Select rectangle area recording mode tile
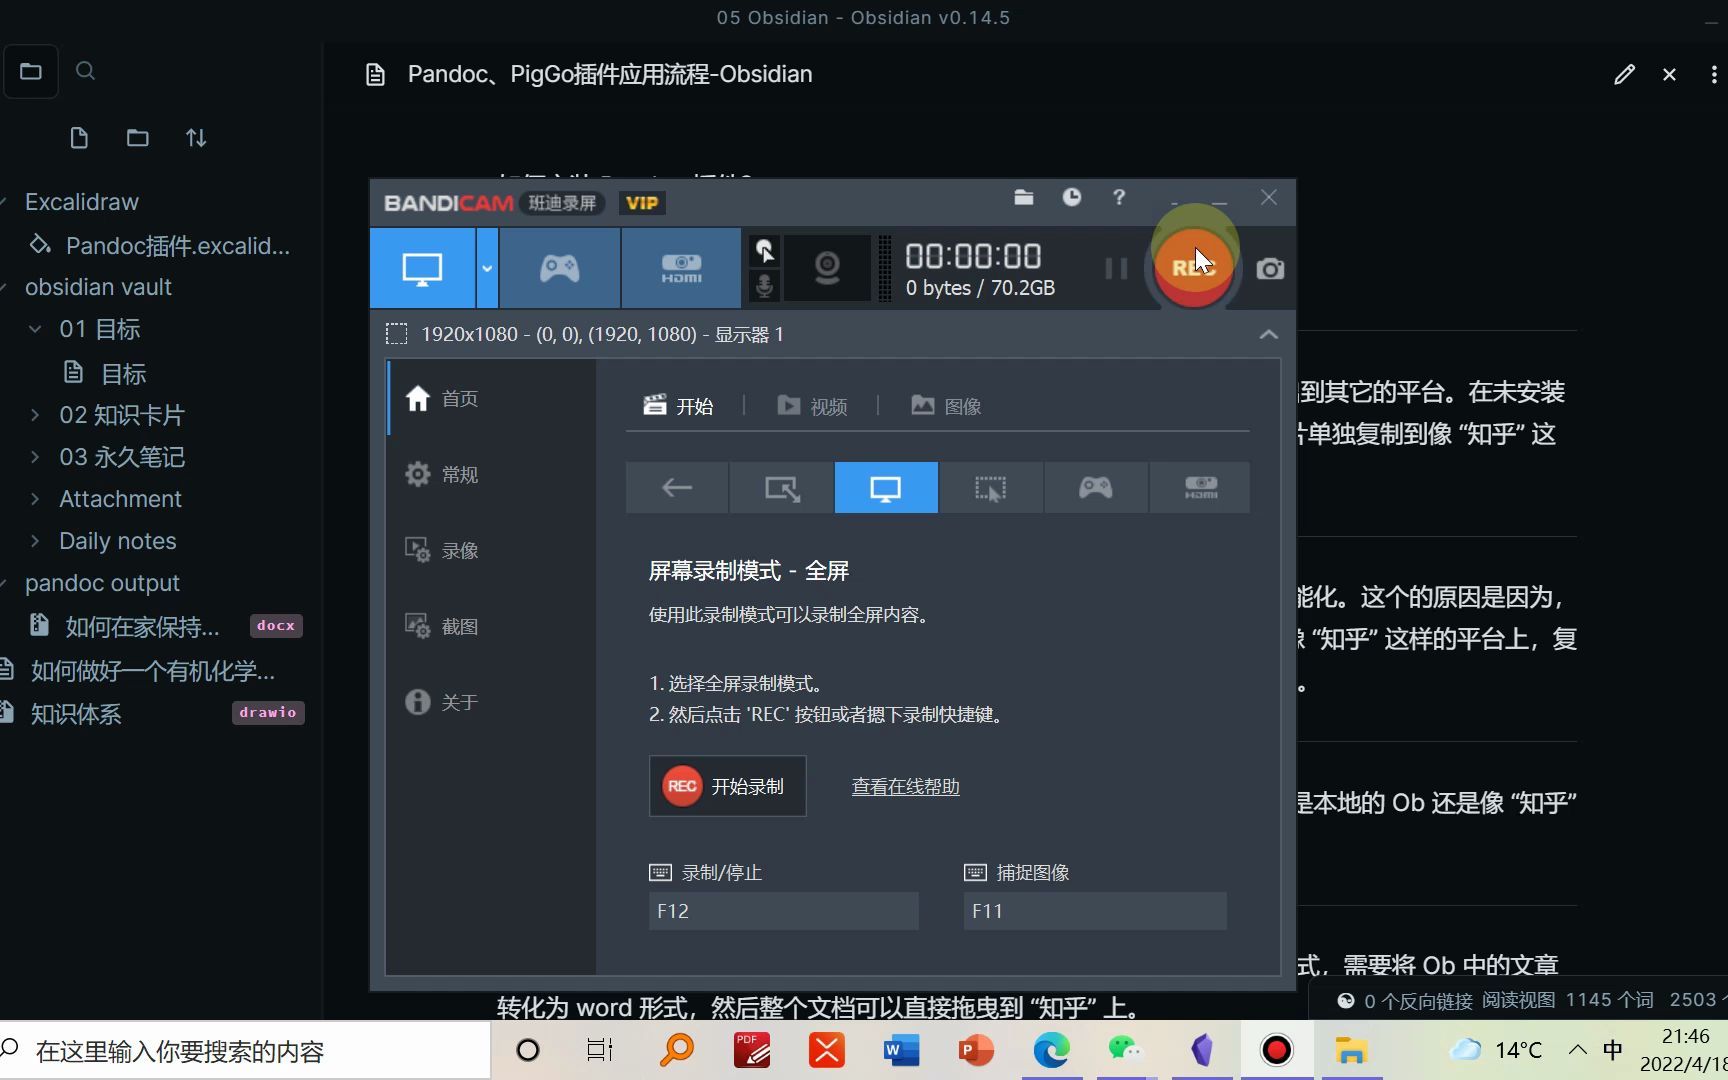This screenshot has height=1080, width=1728. click(x=782, y=488)
